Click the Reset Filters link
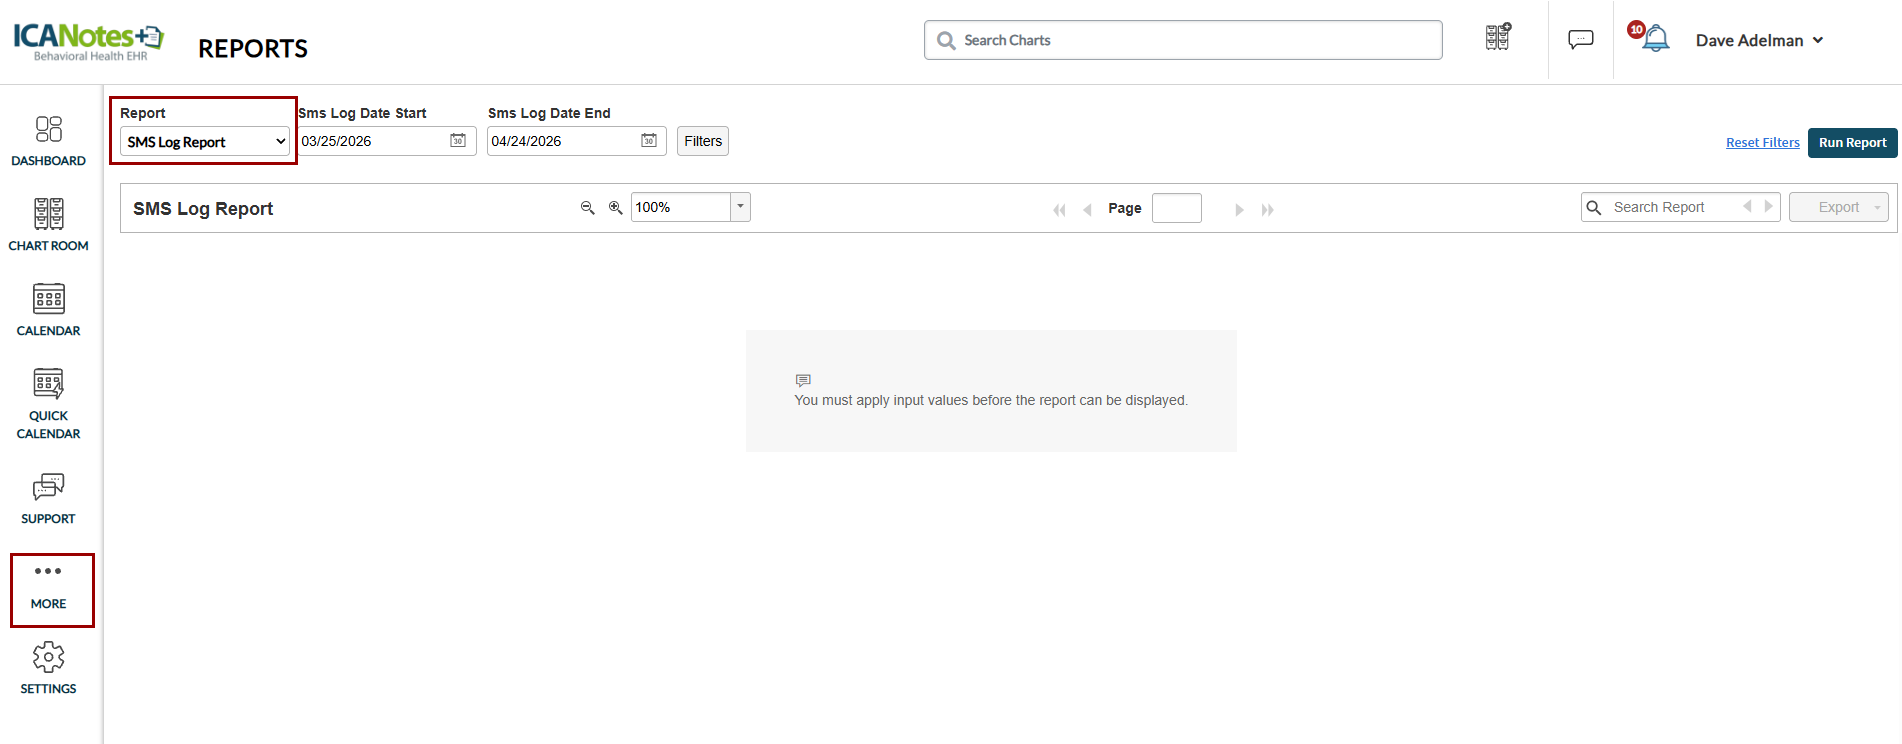The height and width of the screenshot is (744, 1902). 1762,143
